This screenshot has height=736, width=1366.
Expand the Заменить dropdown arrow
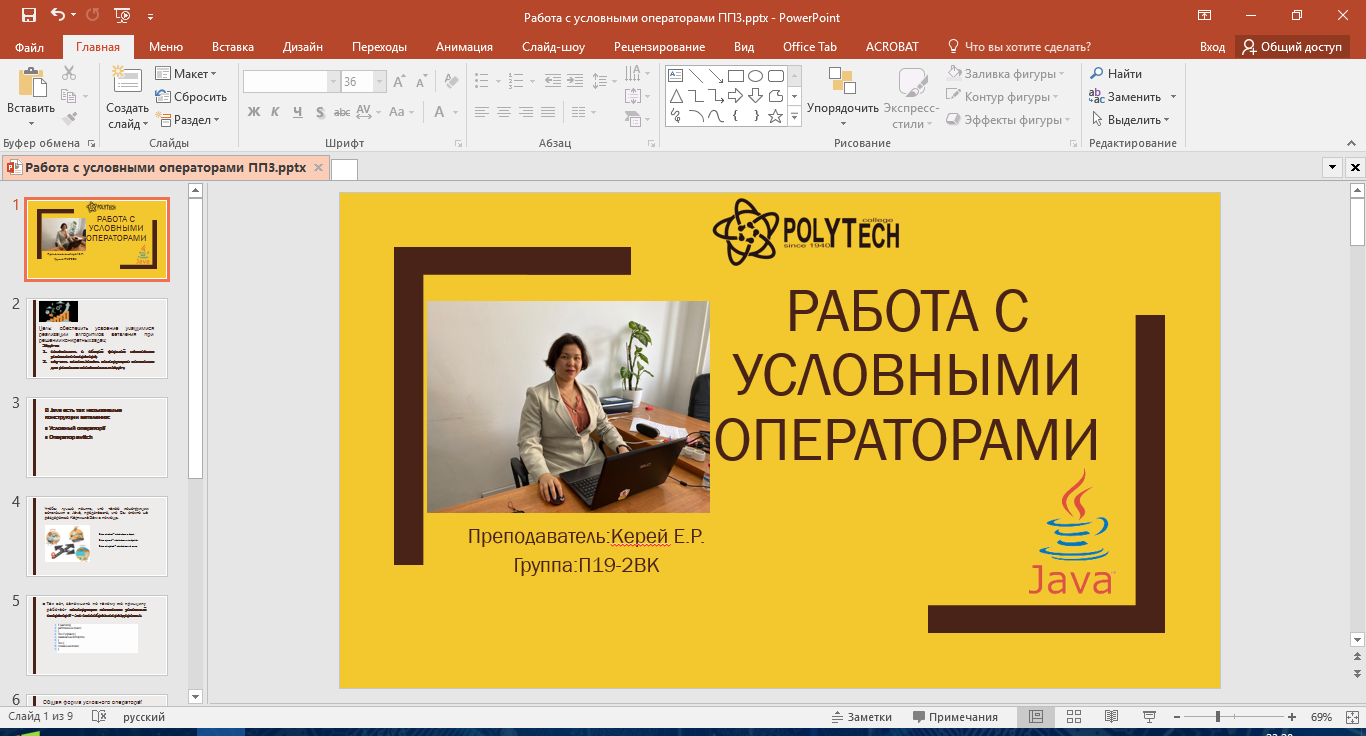click(1173, 97)
